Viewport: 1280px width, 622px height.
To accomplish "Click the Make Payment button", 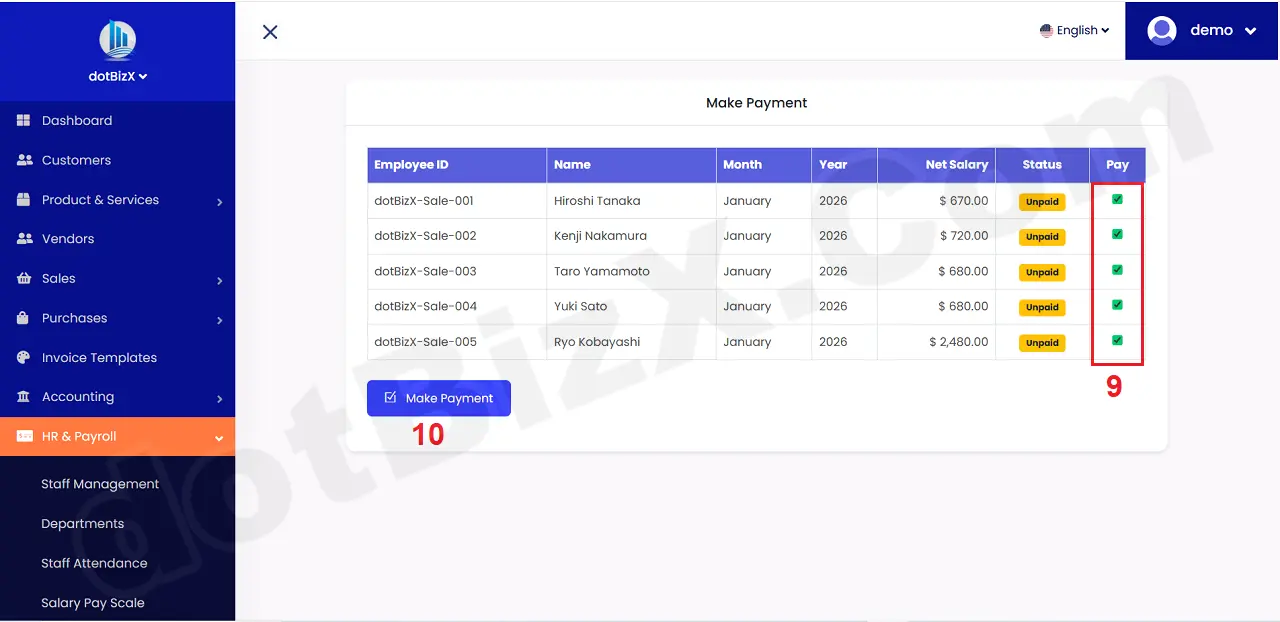I will pyautogui.click(x=438, y=398).
